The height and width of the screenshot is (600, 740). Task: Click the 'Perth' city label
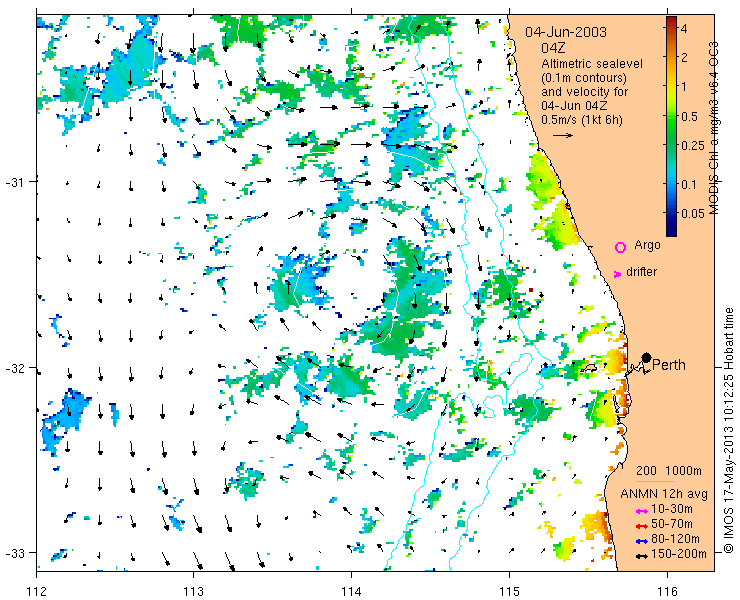point(669,365)
